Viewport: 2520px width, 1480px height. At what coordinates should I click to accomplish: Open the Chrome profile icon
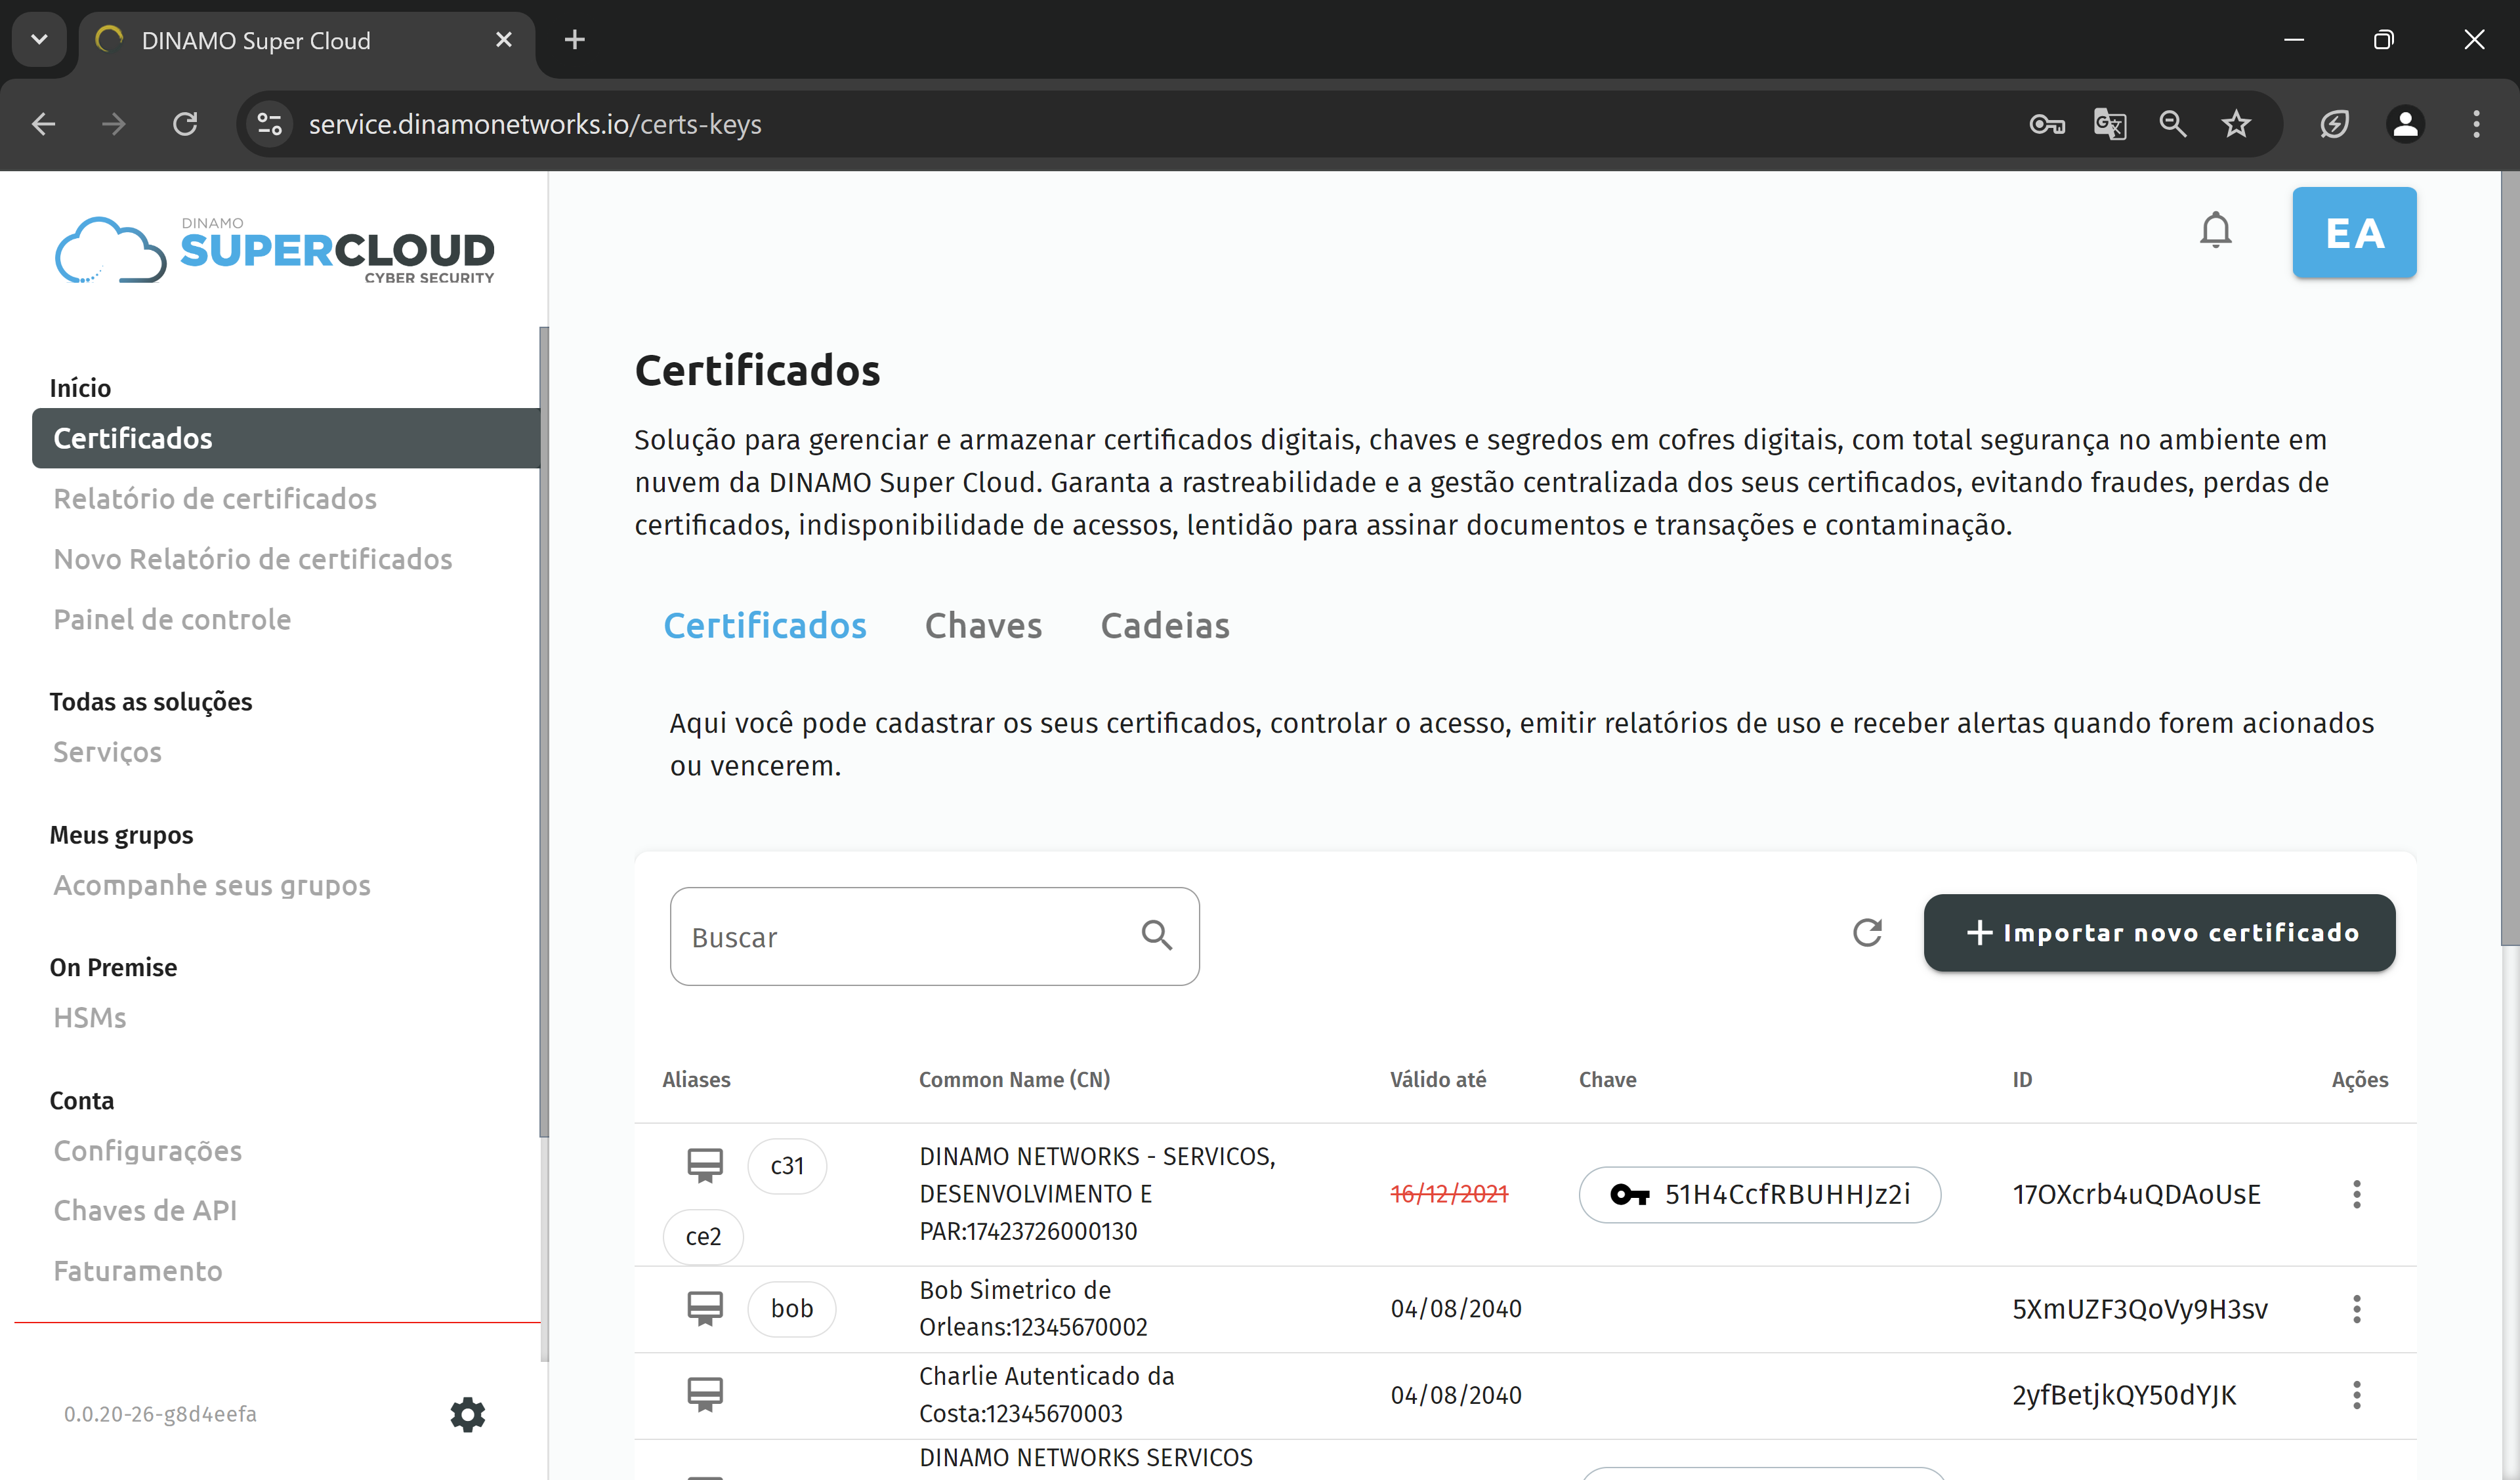(x=2405, y=124)
